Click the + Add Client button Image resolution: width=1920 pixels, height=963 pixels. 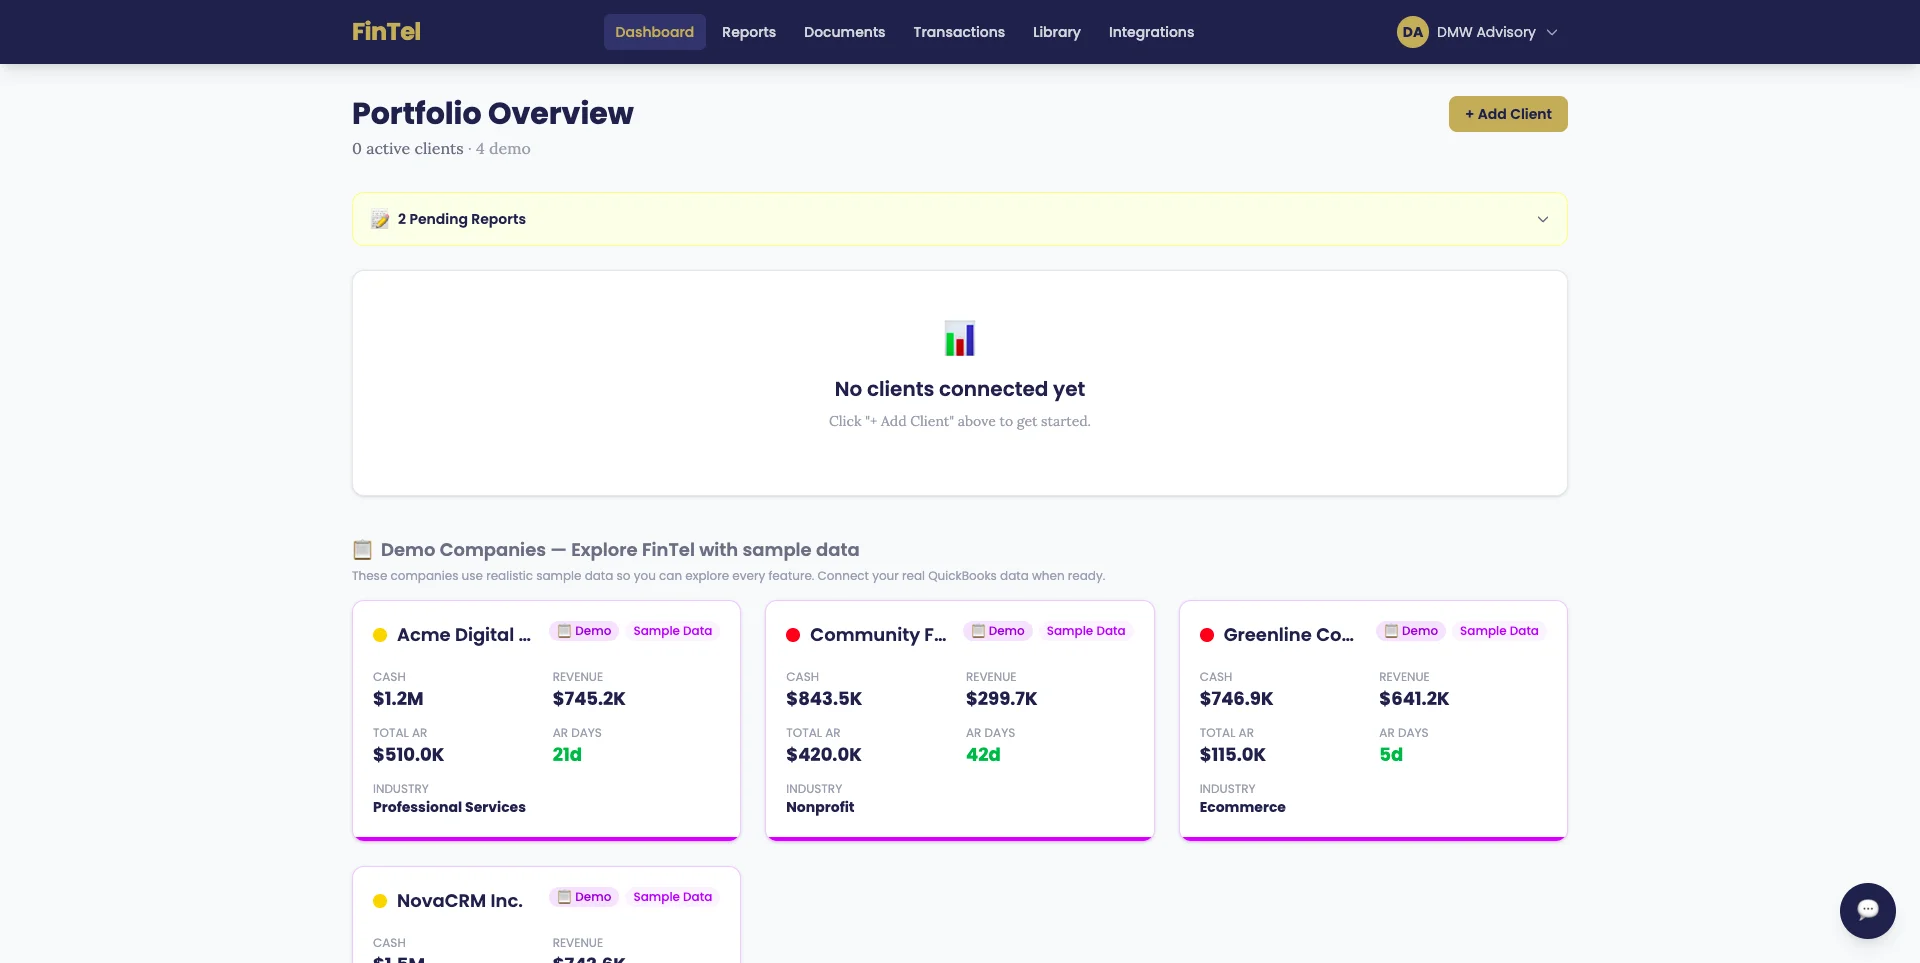coord(1507,113)
